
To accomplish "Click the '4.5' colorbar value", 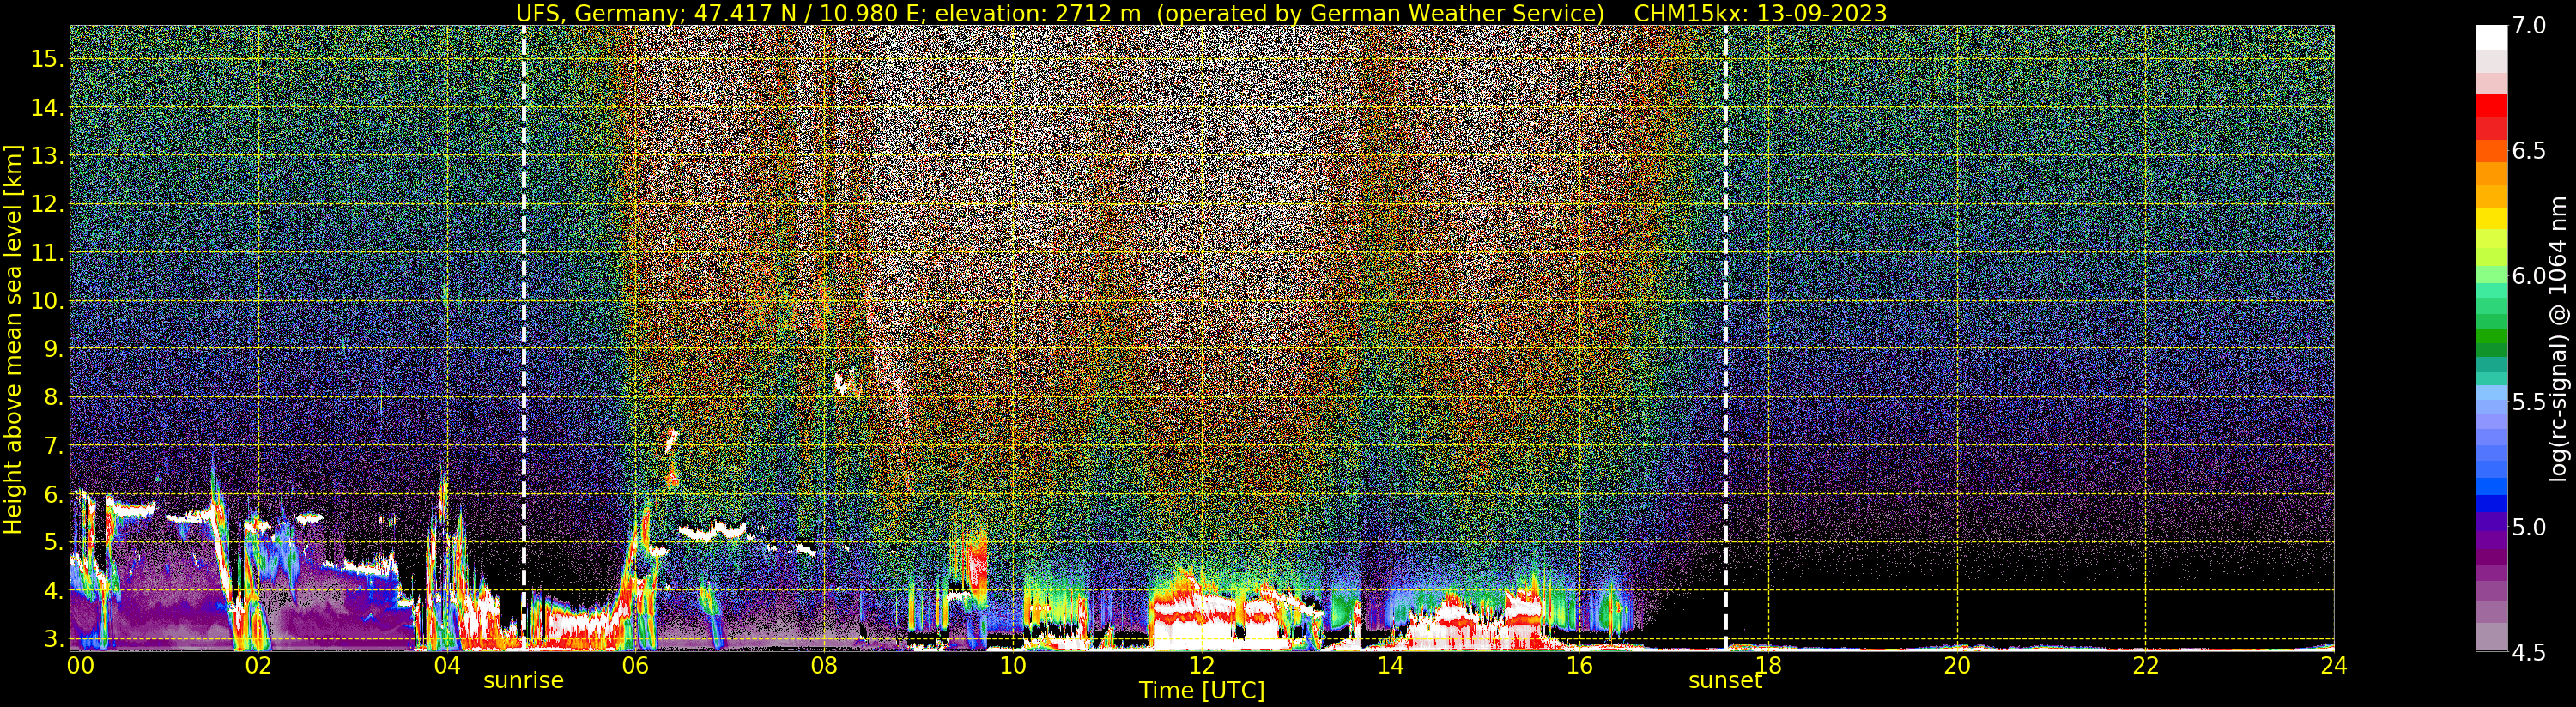I will (2529, 653).
